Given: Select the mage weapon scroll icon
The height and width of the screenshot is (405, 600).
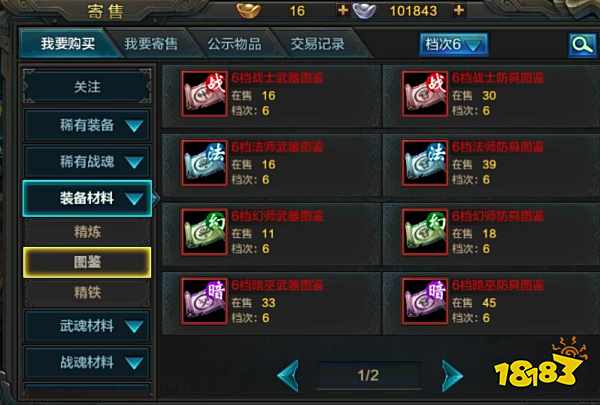Looking at the screenshot, I should (x=204, y=163).
